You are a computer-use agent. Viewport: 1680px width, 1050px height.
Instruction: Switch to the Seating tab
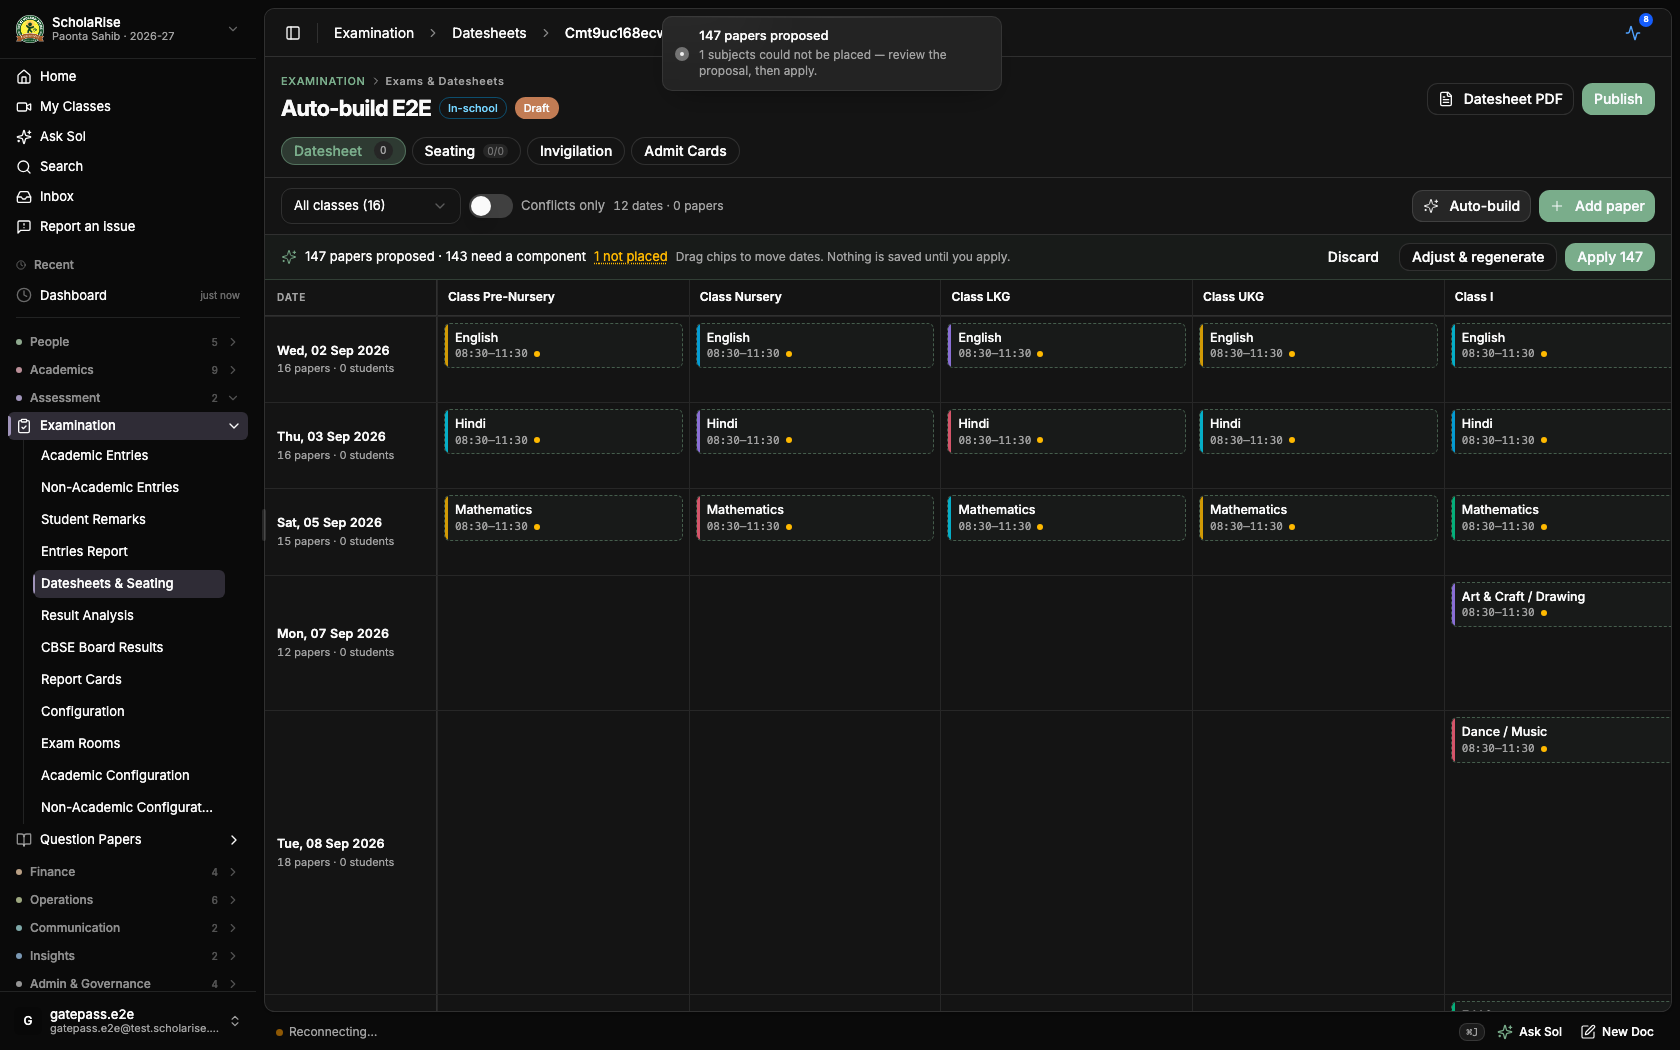point(466,151)
